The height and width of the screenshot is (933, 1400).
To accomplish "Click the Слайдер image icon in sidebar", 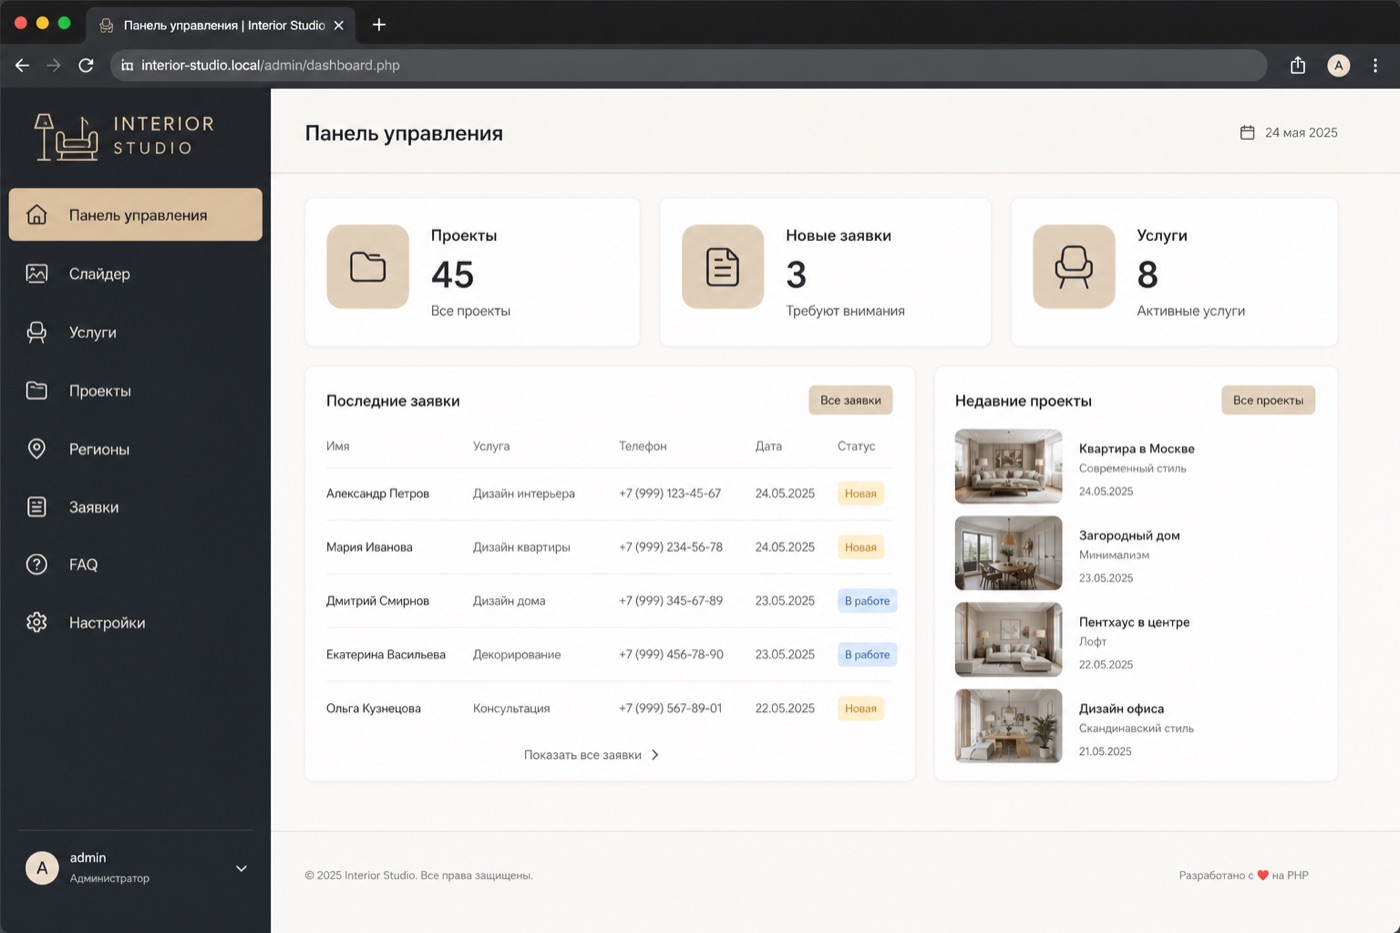I will pyautogui.click(x=37, y=273).
